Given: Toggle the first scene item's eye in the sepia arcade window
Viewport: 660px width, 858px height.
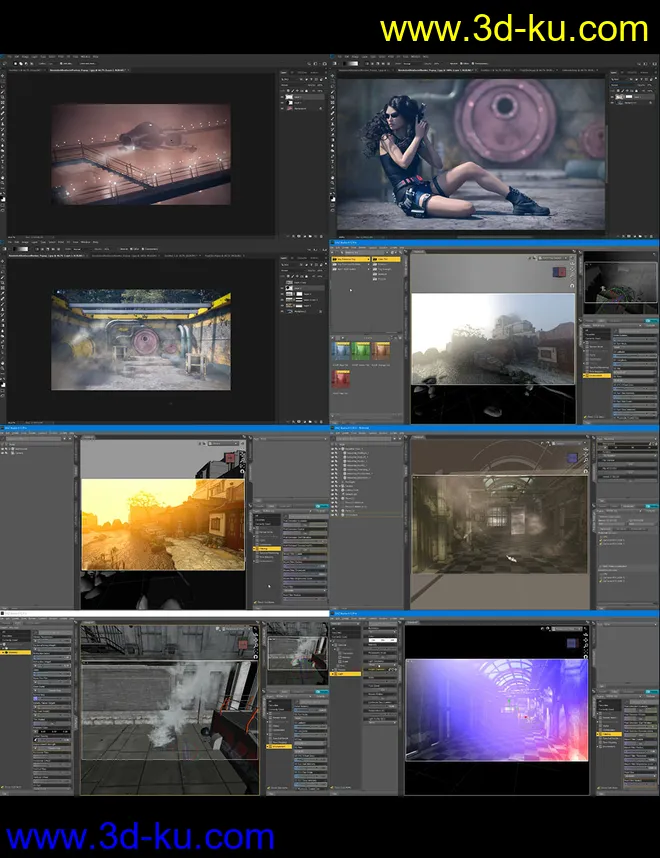Looking at the screenshot, I should click(x=334, y=450).
